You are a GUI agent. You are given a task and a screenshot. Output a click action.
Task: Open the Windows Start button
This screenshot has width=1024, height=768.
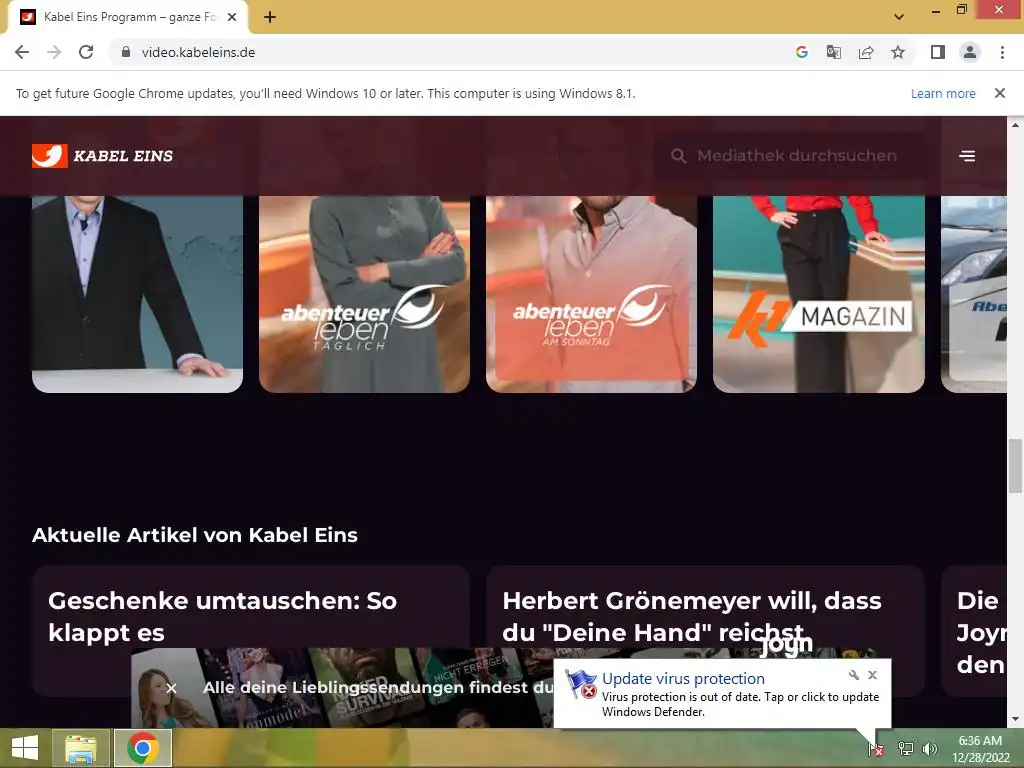(x=24, y=748)
